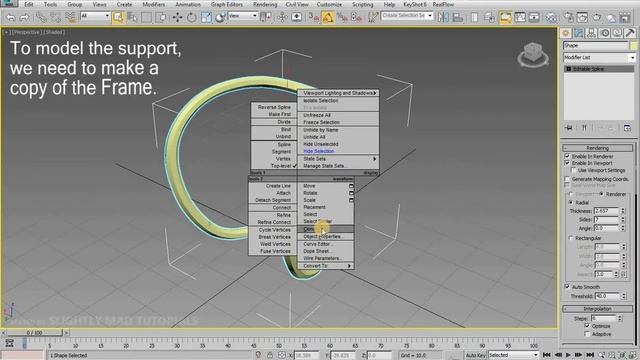Click the Undo arrow icon
640x360 pixels.
point(11,17)
